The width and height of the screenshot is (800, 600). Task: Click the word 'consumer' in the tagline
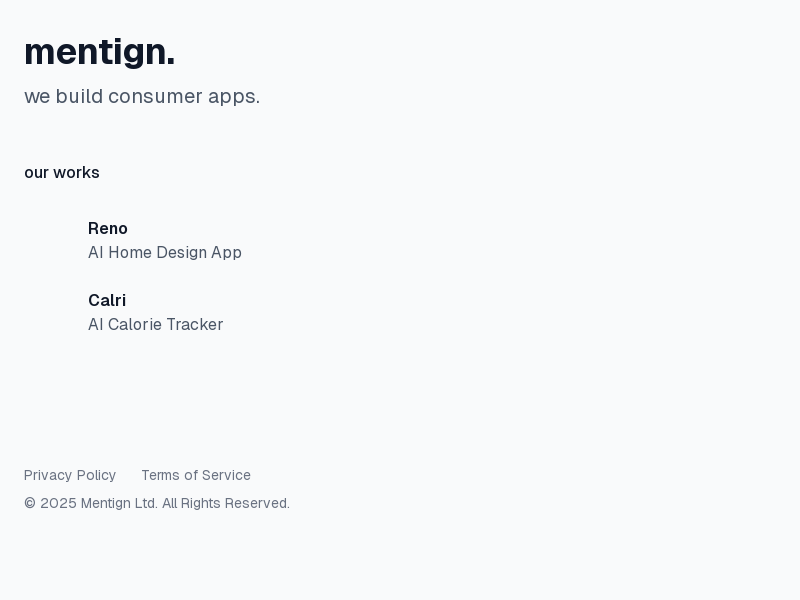154,96
